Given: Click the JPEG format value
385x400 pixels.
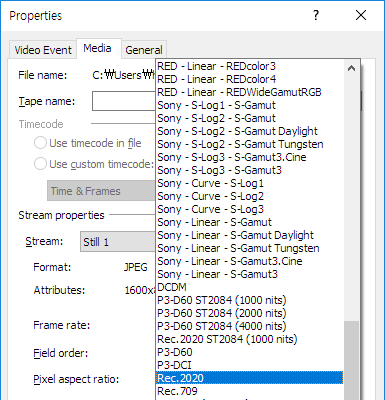Looking at the screenshot, I should pos(135,267).
